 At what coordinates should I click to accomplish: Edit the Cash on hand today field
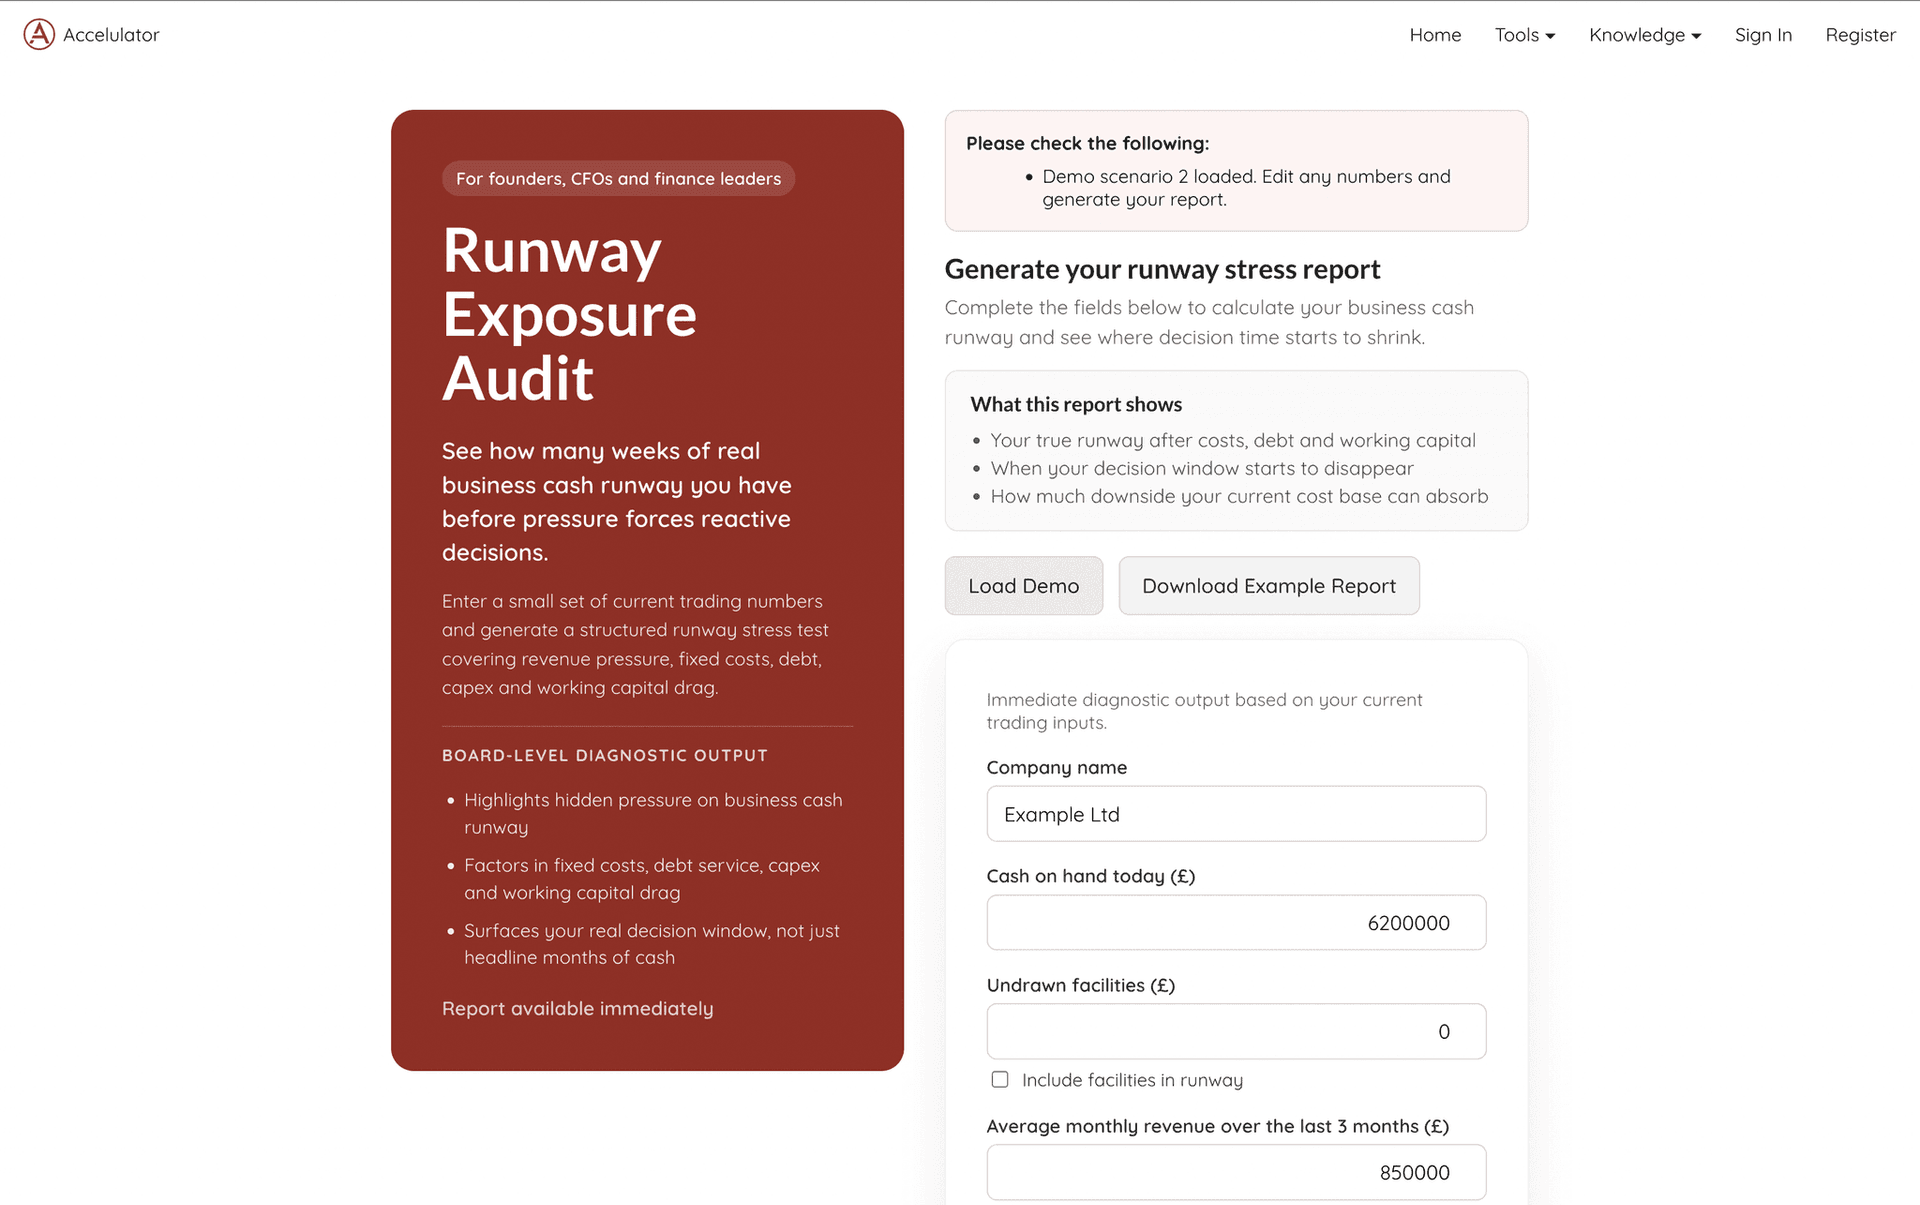[x=1236, y=923]
